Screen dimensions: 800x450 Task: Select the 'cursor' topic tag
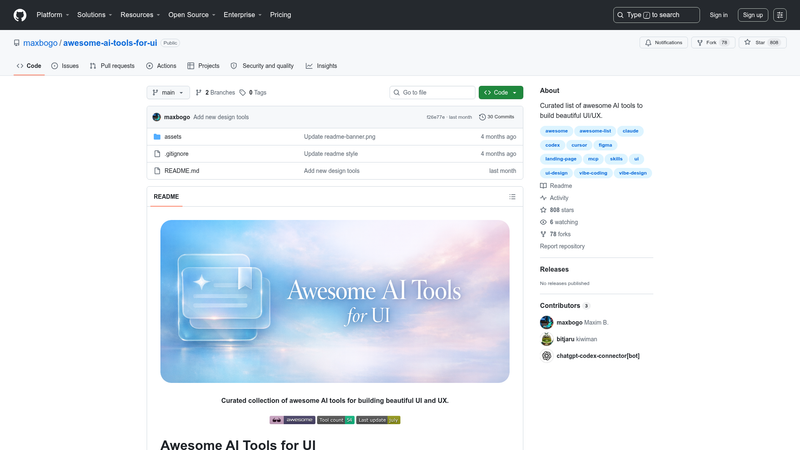point(579,145)
